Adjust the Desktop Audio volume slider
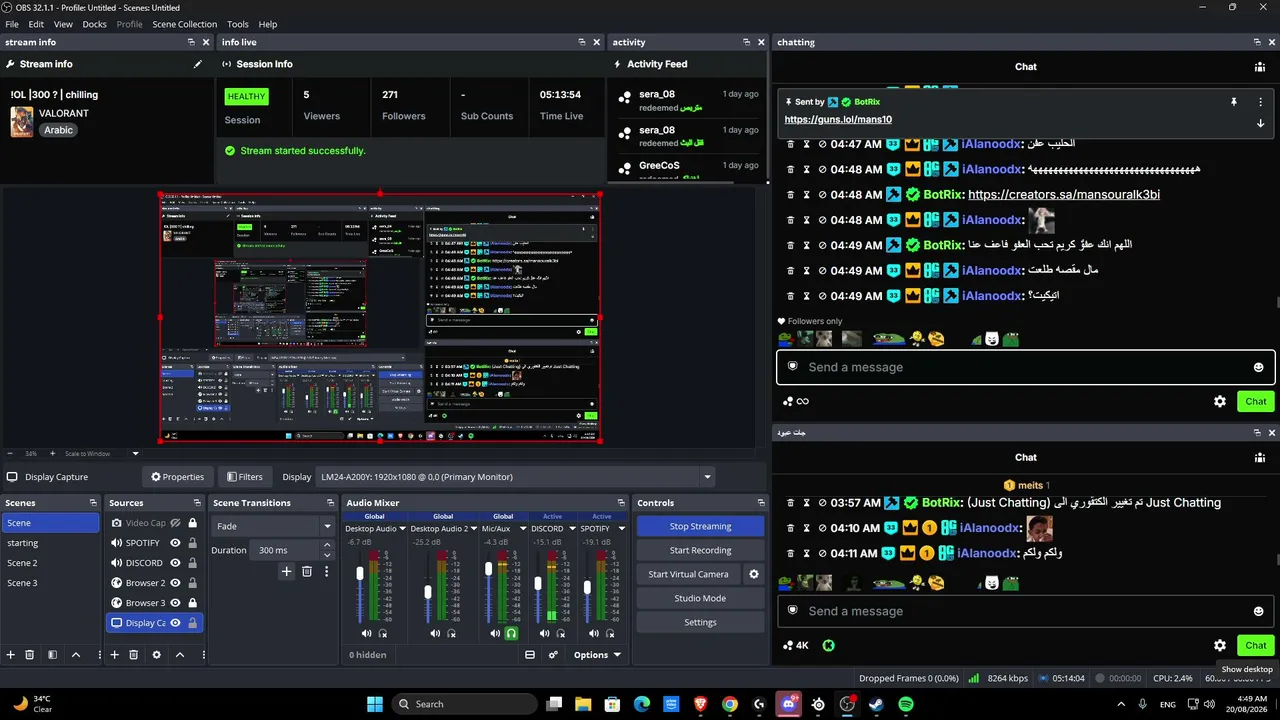 click(x=360, y=574)
